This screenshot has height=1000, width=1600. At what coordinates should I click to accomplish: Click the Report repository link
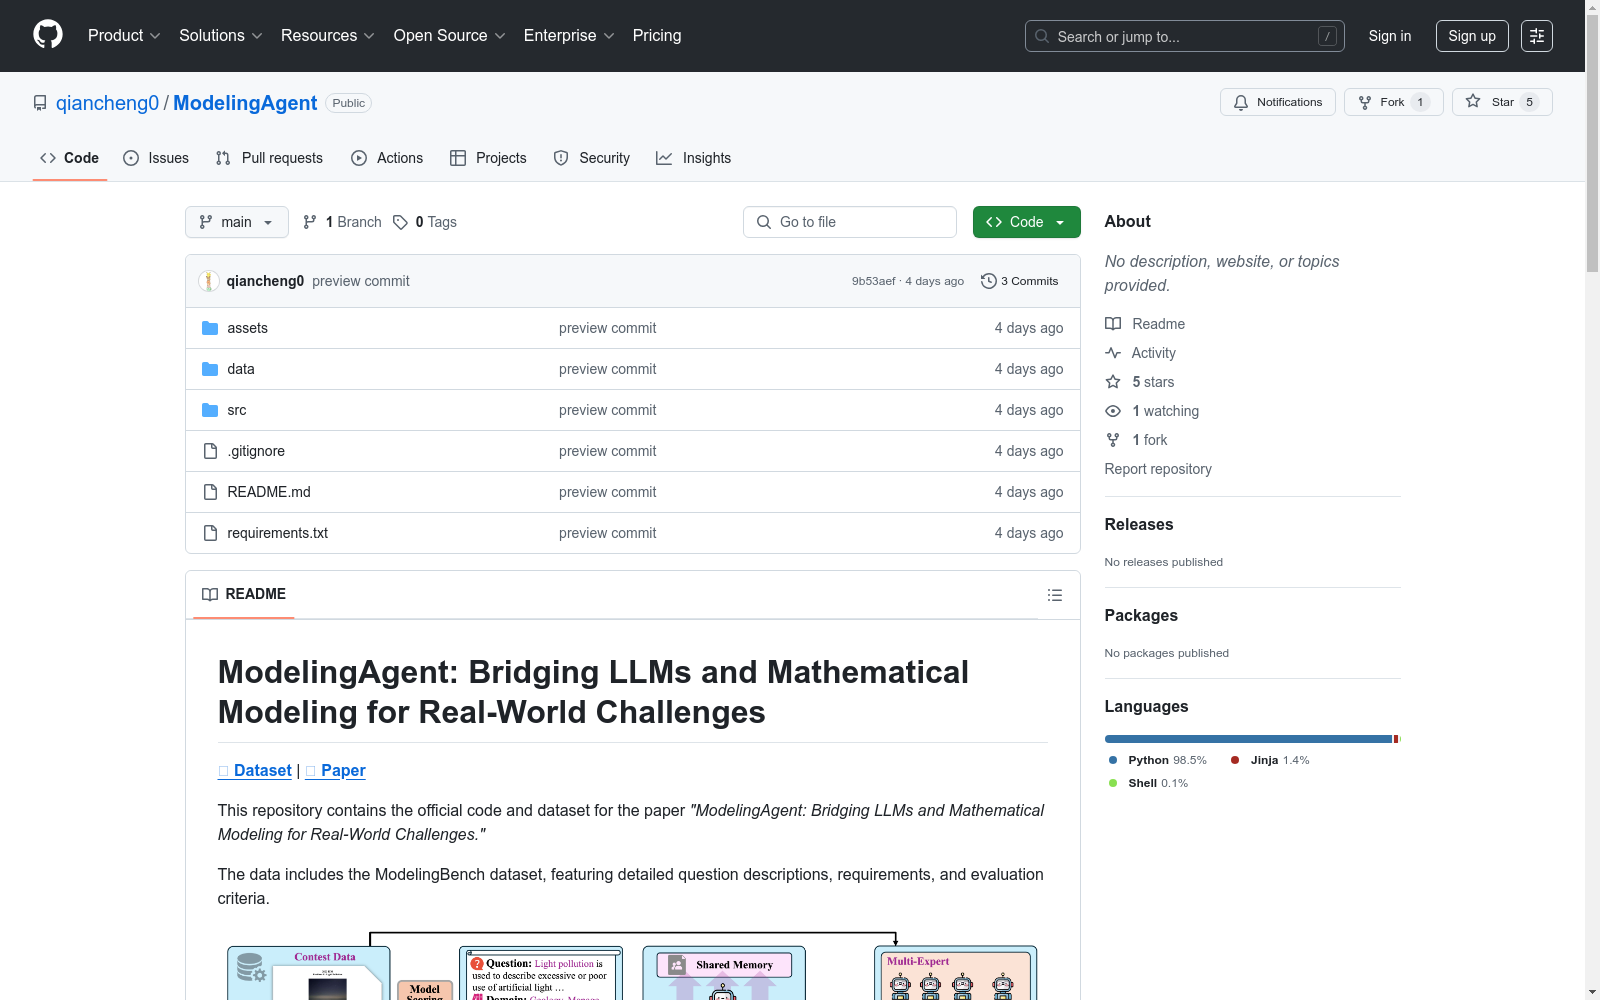1158,469
